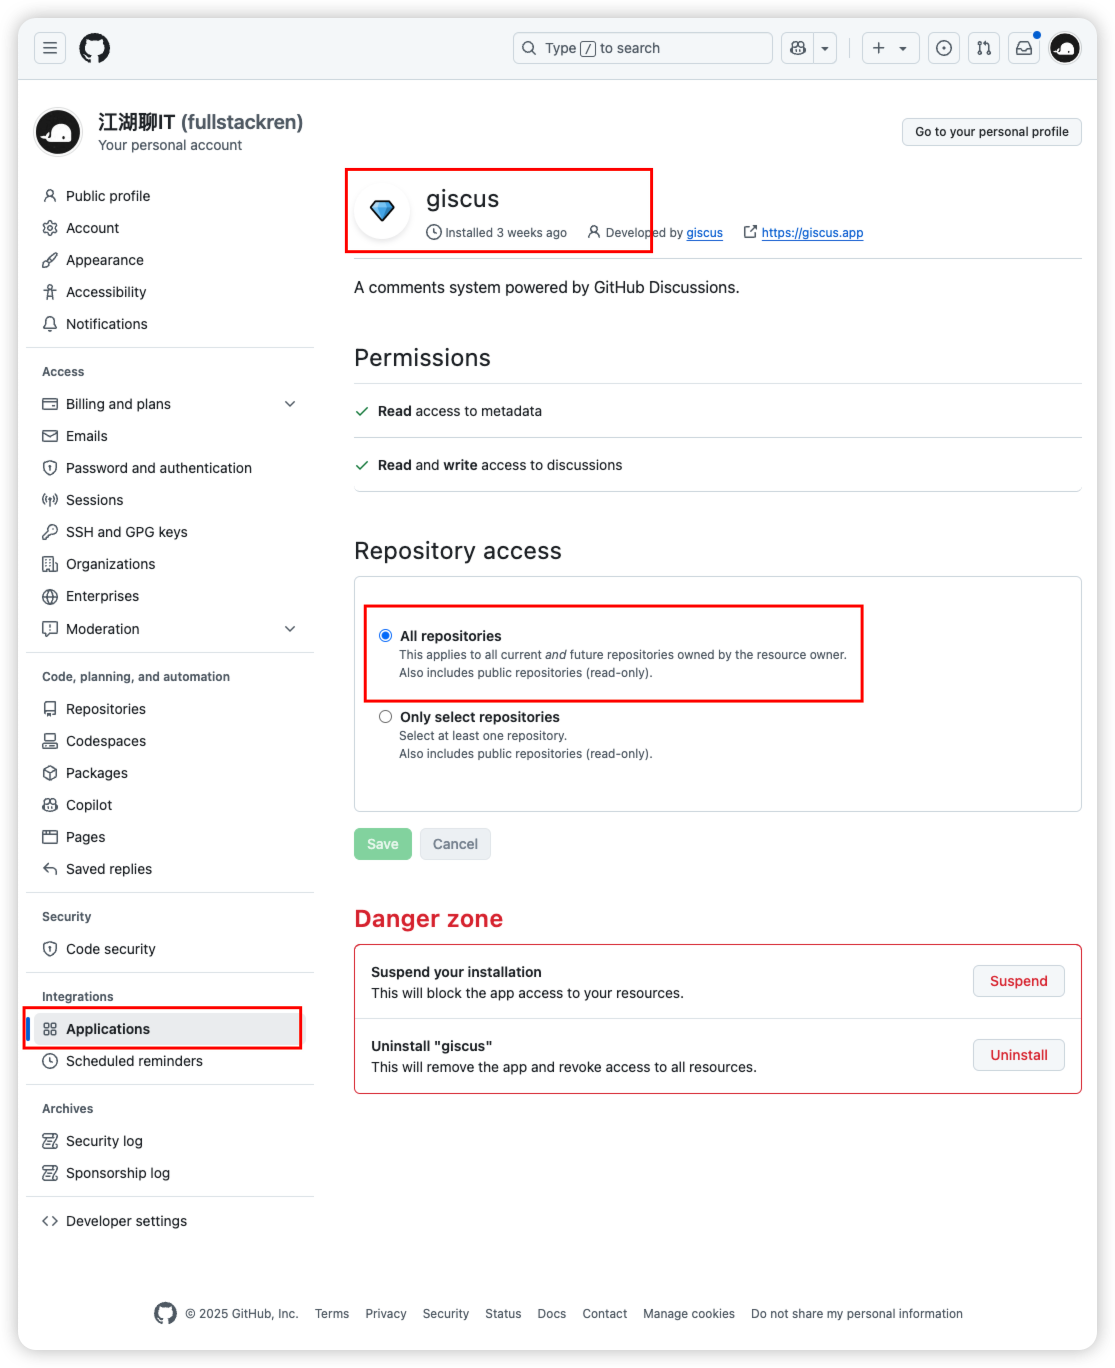Open the Notifications inbox icon
1115x1368 pixels.
[x=1024, y=48]
